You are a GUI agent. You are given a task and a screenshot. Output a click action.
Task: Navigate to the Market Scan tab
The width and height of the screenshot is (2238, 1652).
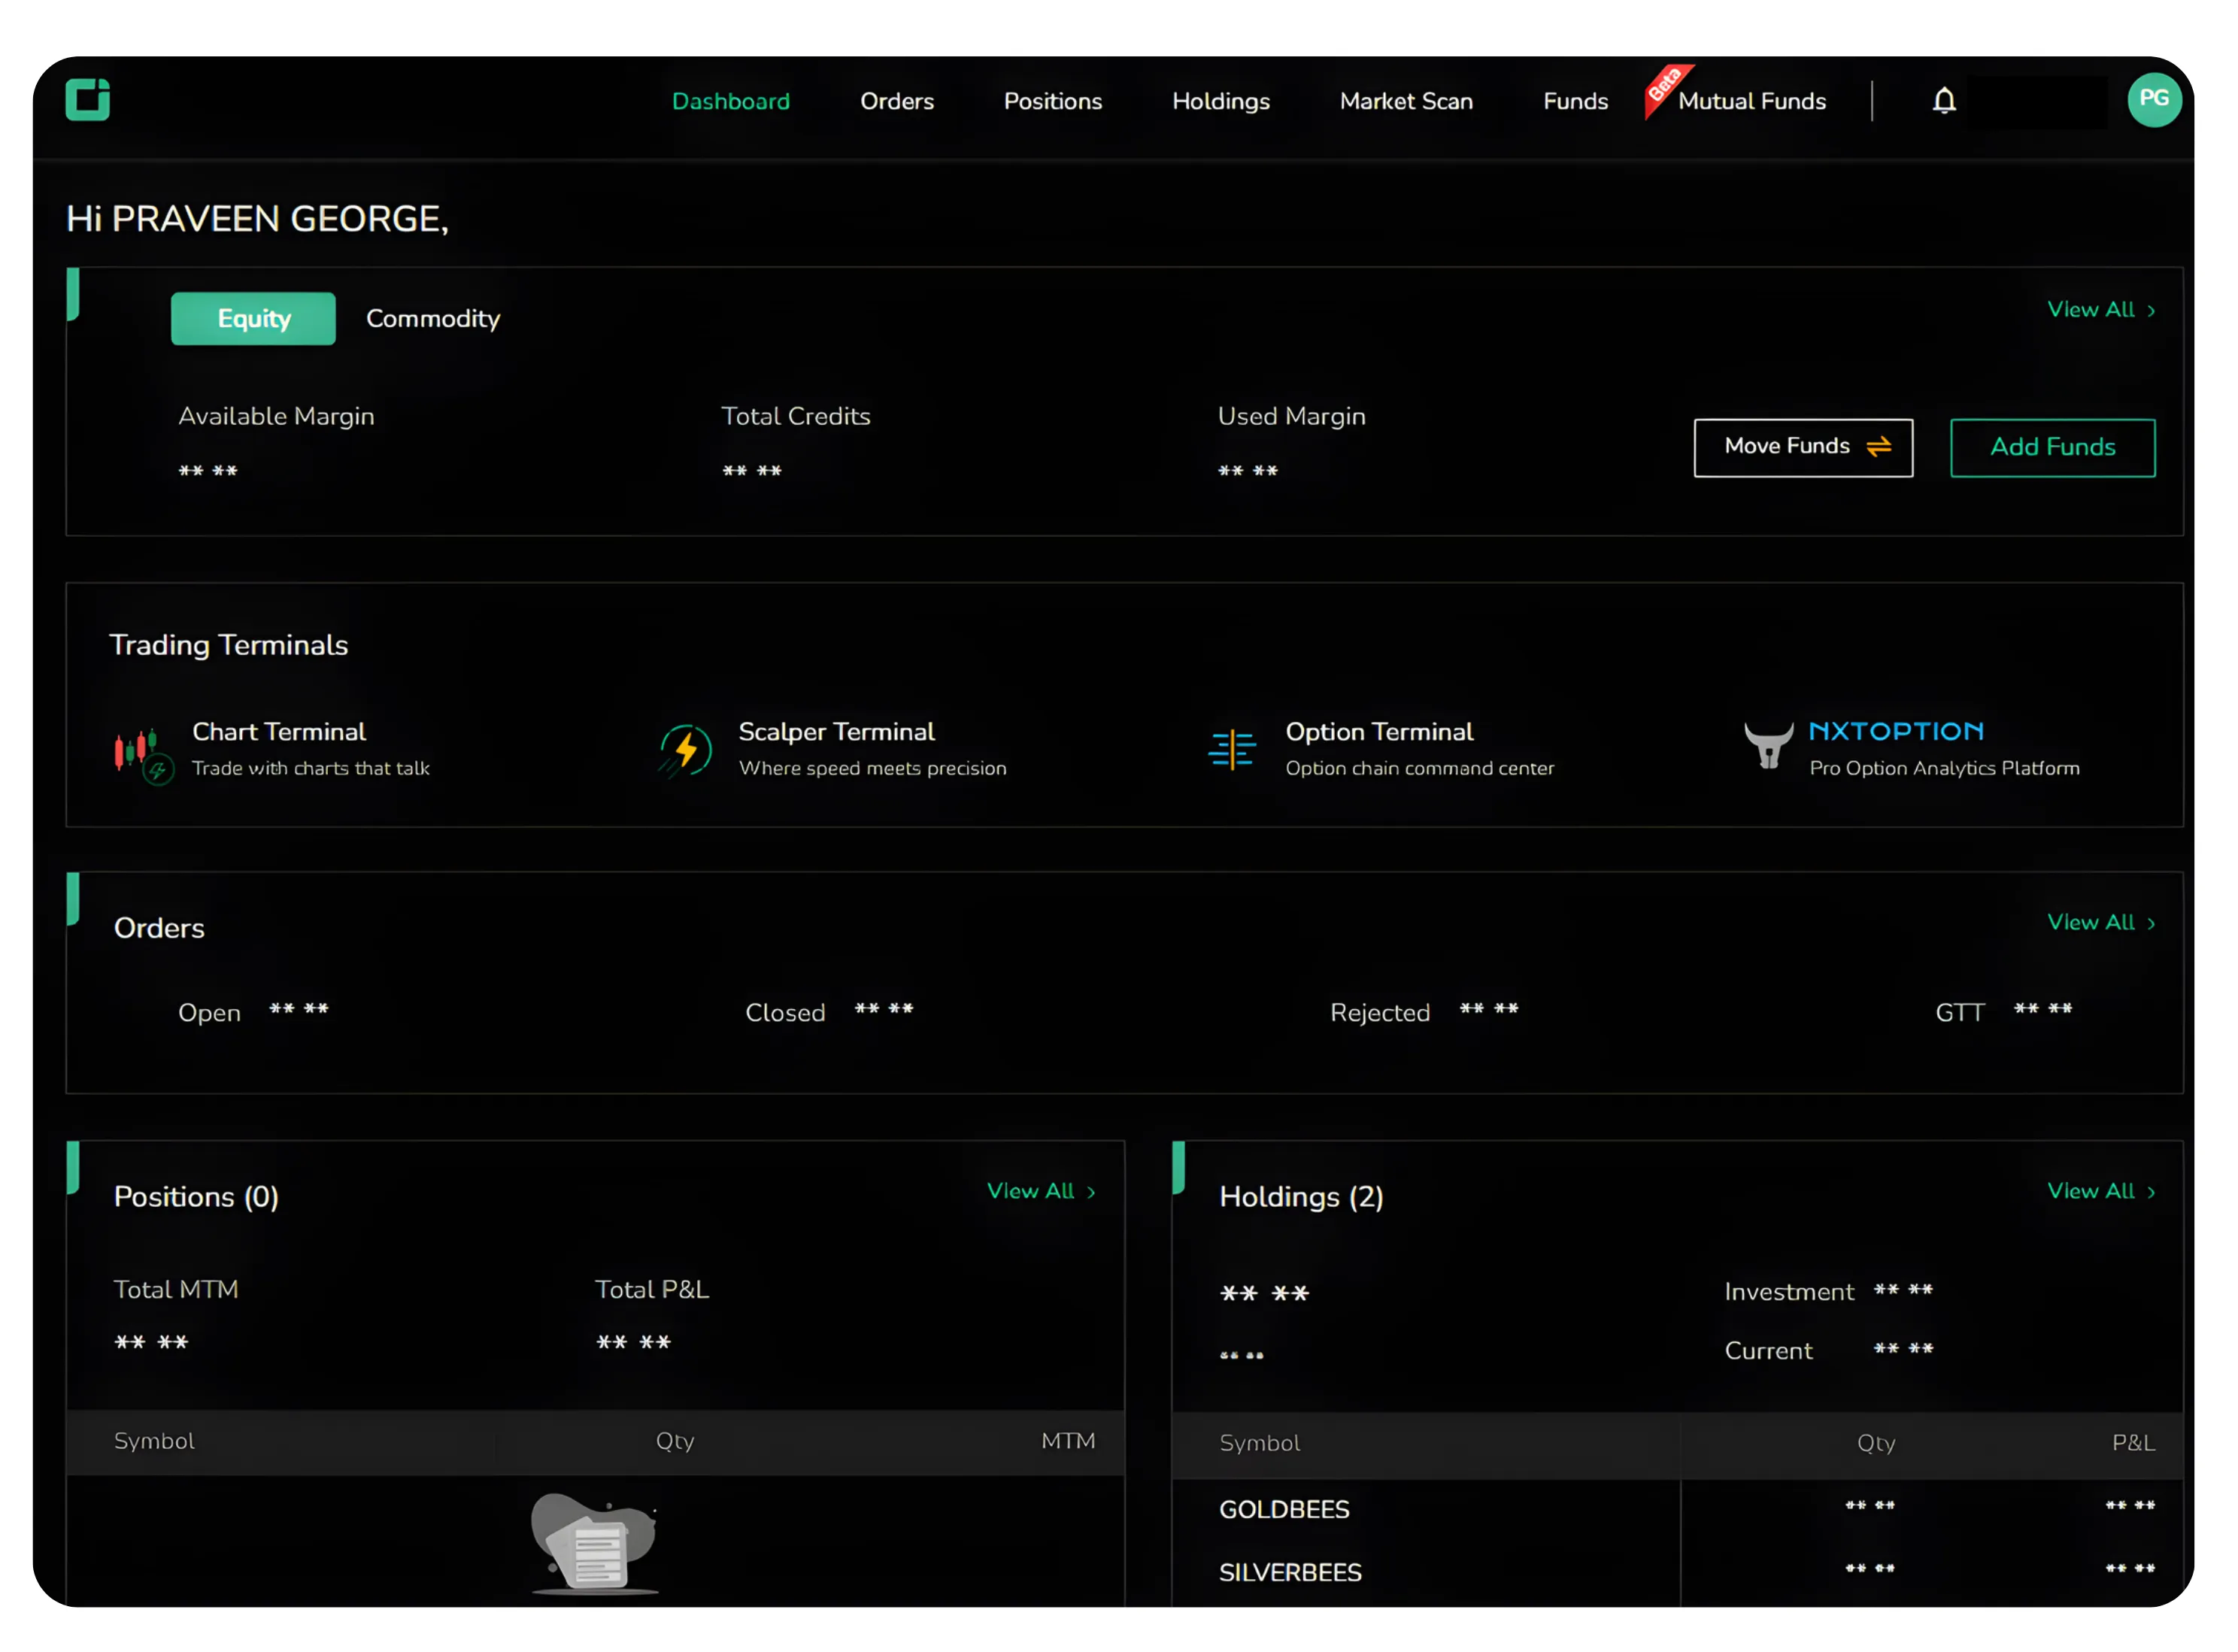[x=1405, y=100]
